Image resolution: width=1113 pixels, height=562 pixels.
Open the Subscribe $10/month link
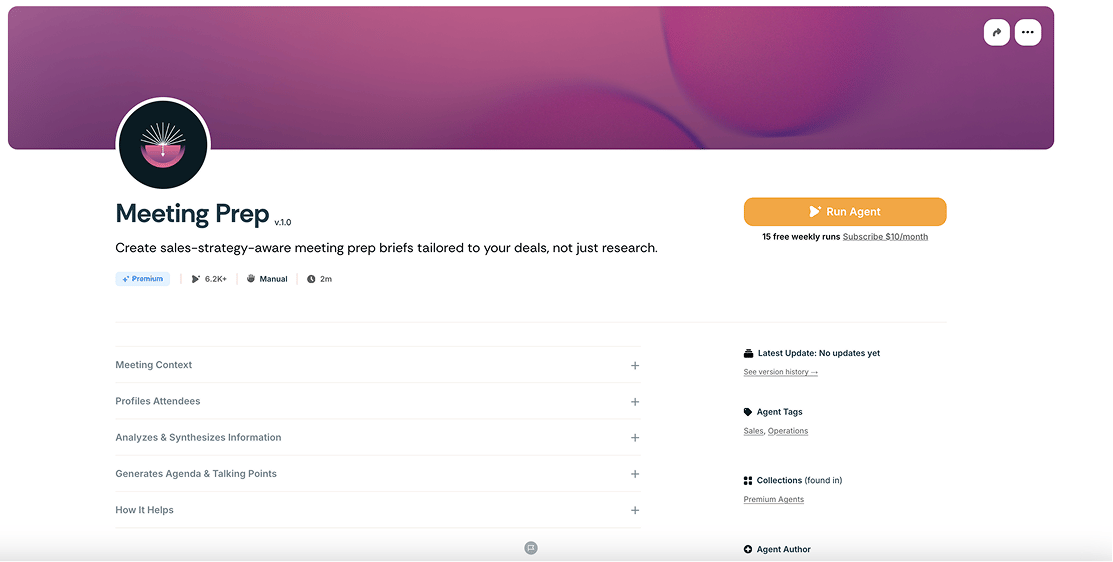tap(885, 237)
